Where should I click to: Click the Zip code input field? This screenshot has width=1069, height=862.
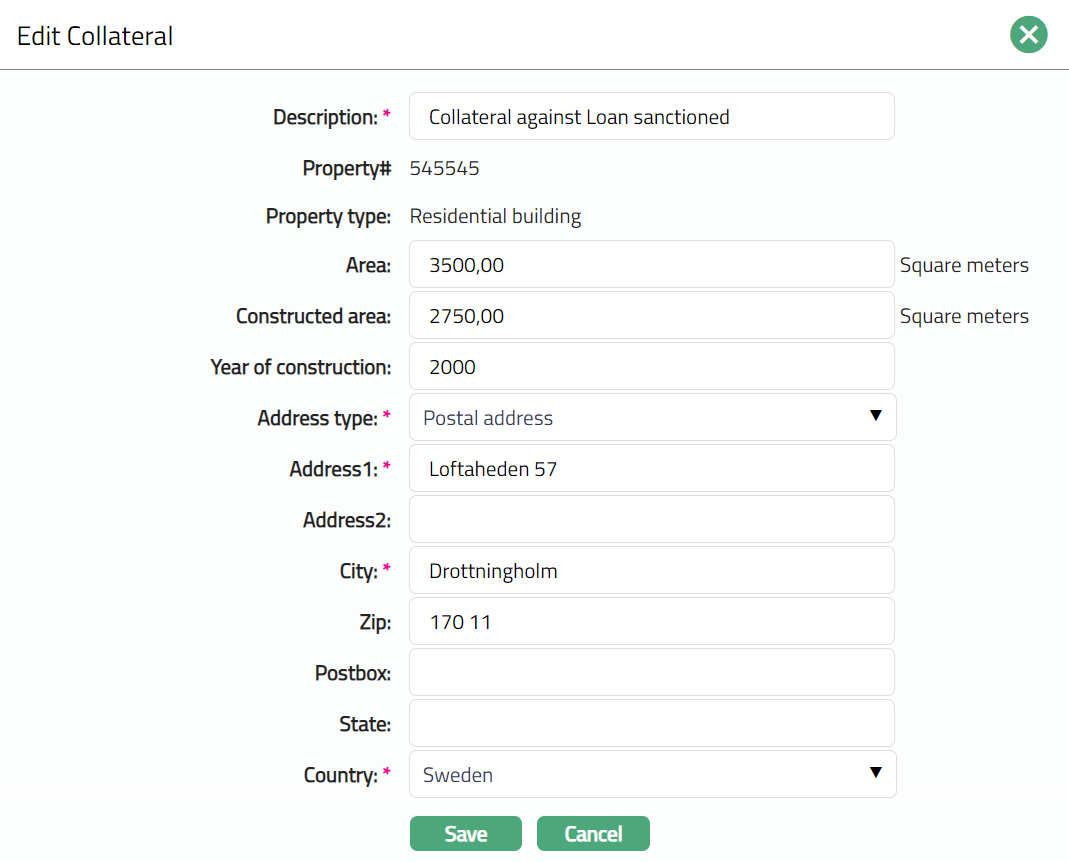[651, 622]
